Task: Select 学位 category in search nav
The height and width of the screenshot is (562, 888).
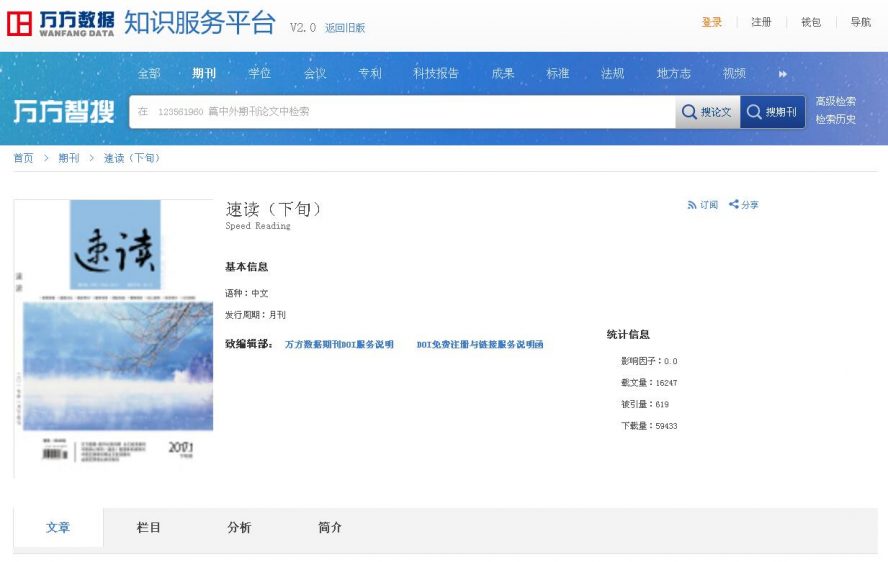Action: pos(259,74)
